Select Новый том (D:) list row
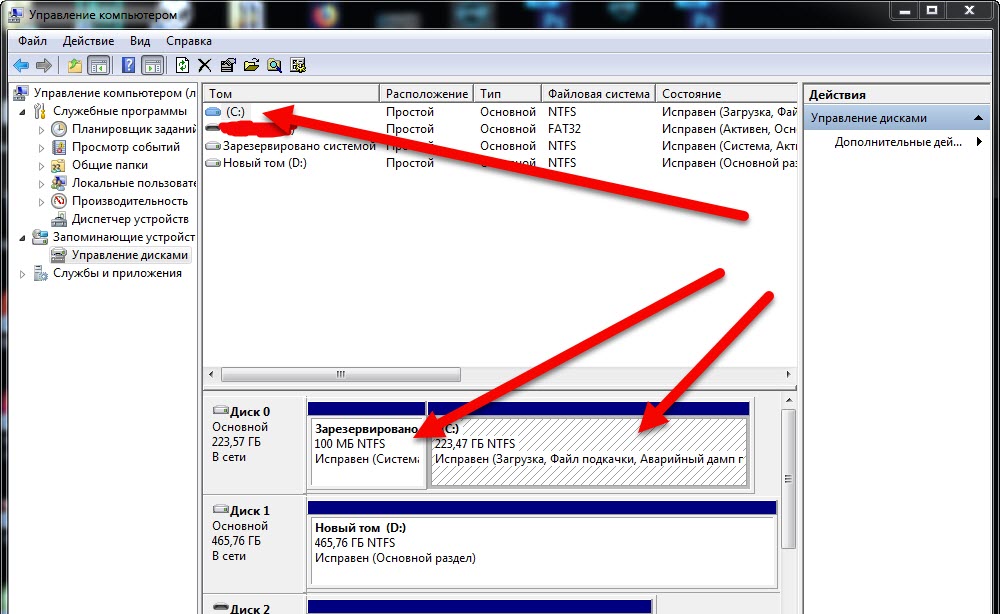This screenshot has width=1000, height=614. pyautogui.click(x=500, y=163)
